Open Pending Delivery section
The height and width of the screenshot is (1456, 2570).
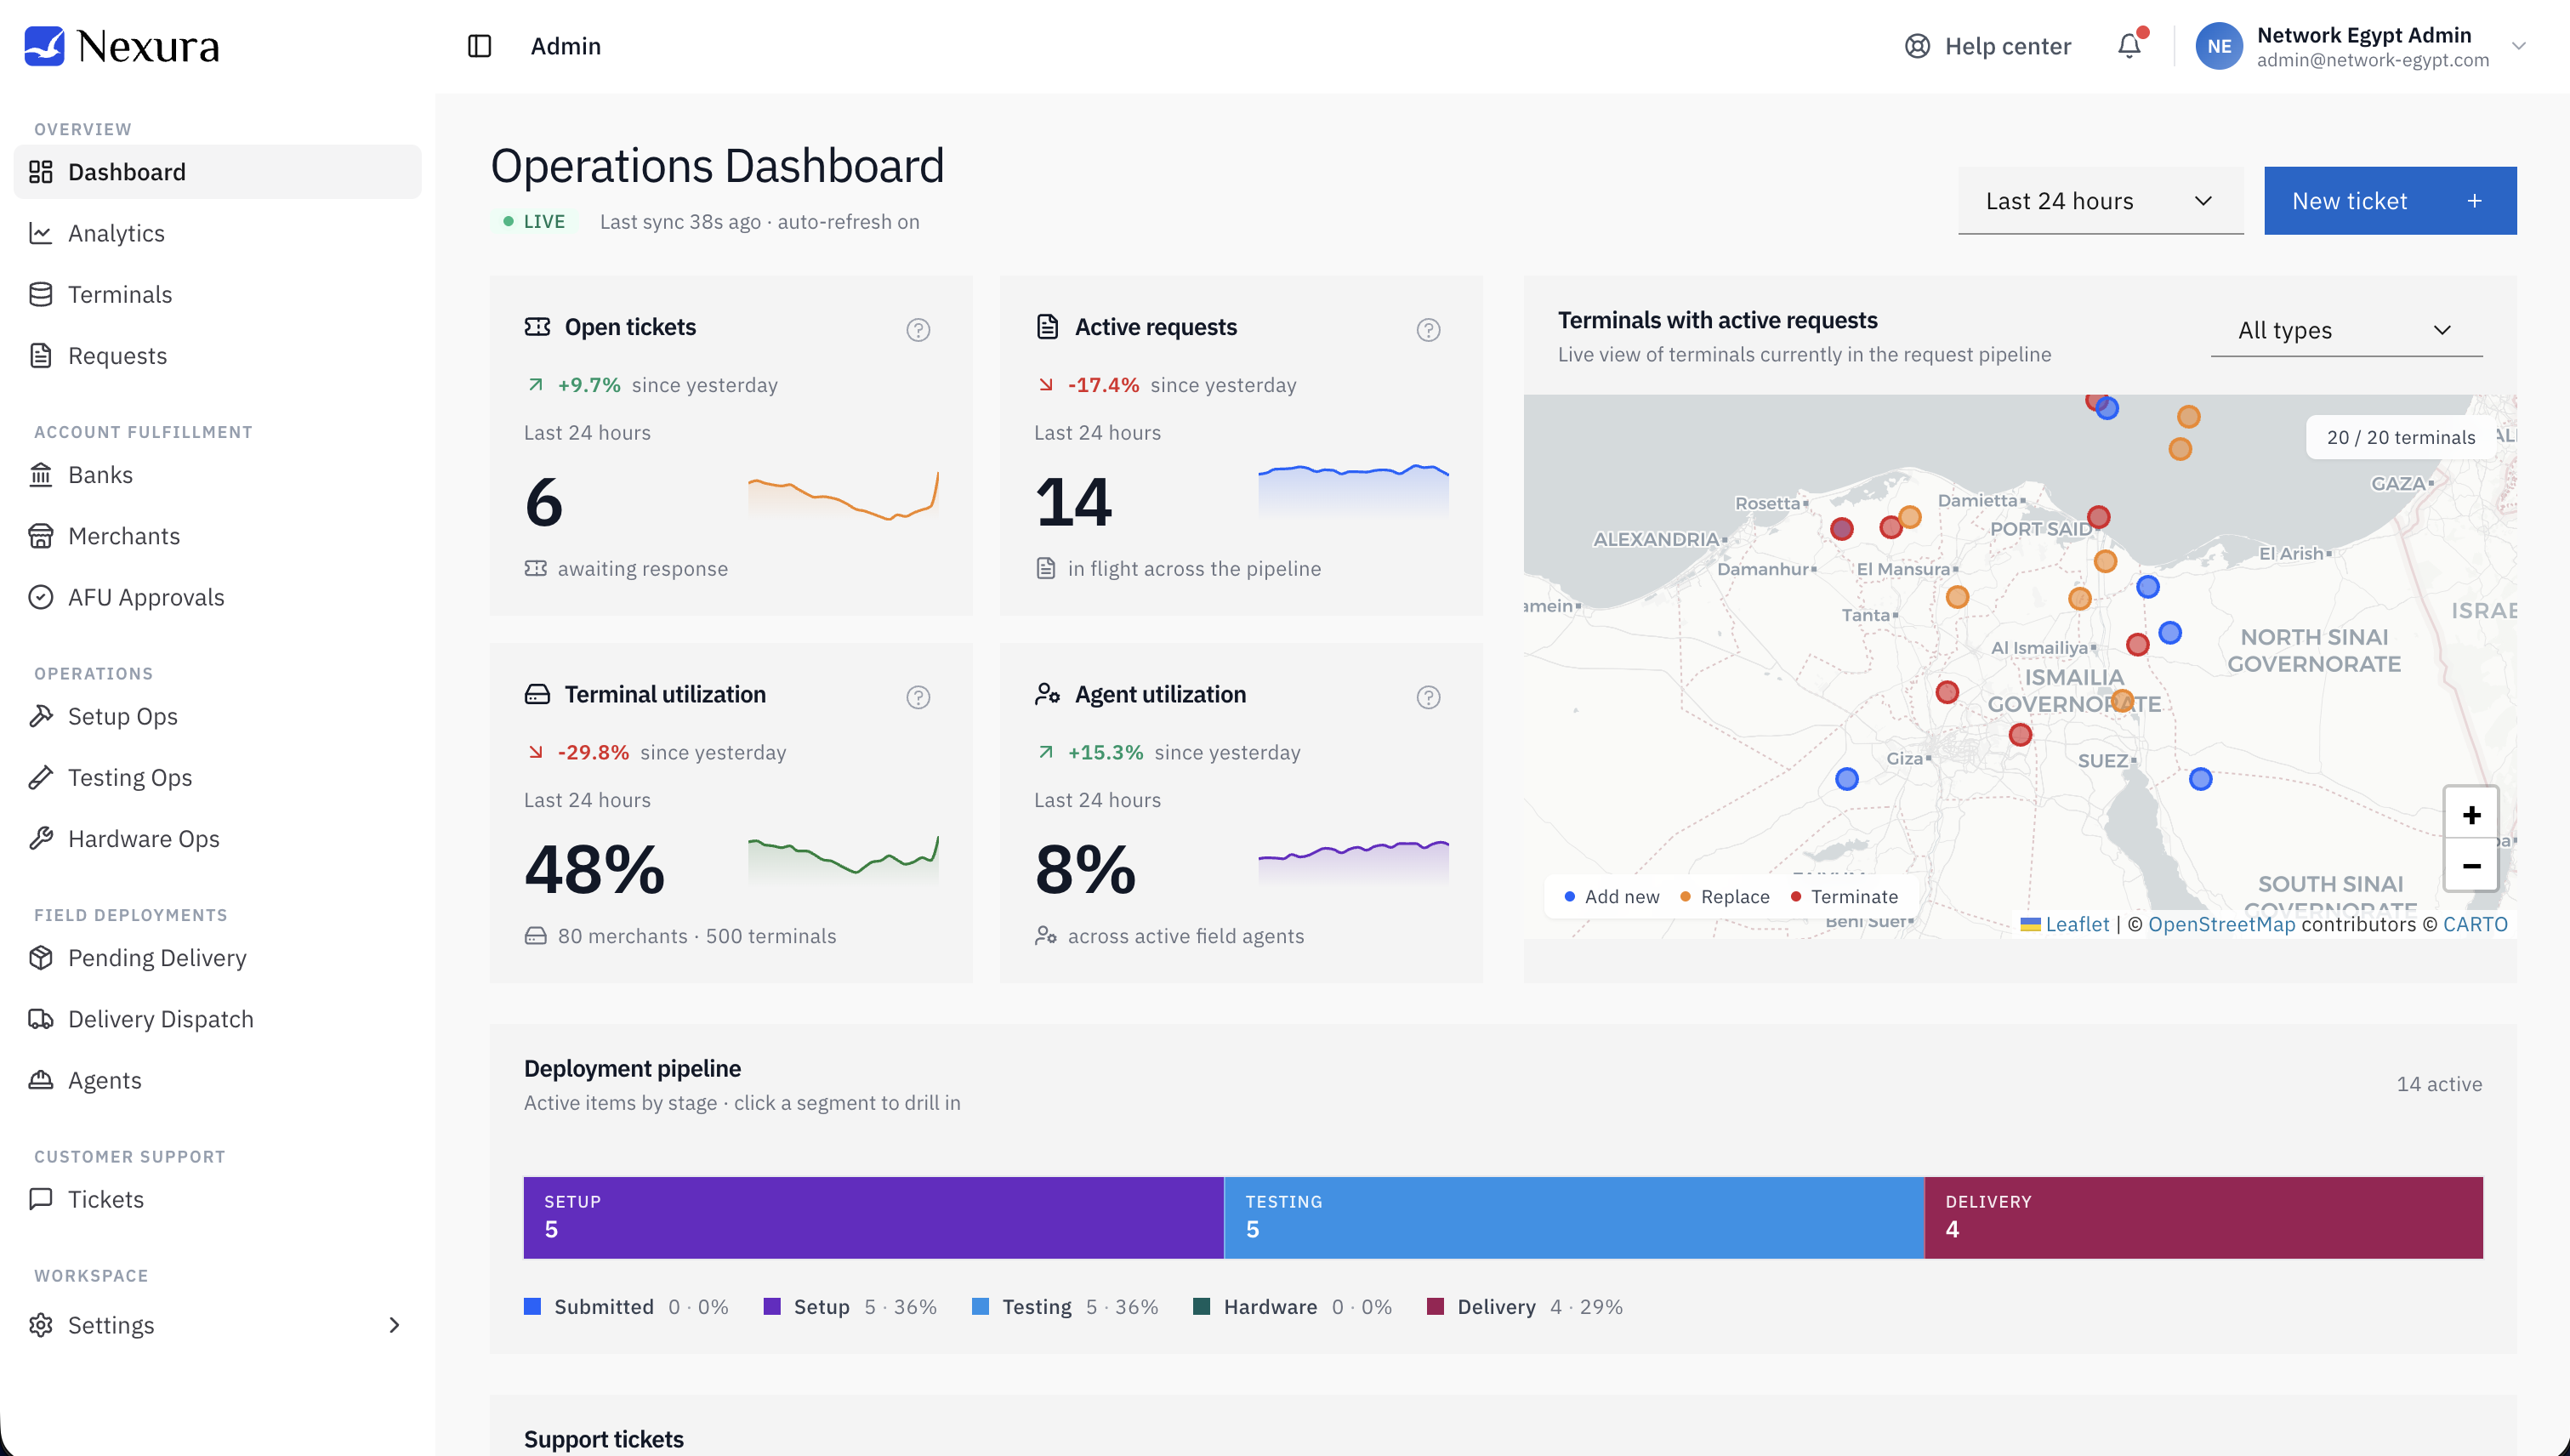pyautogui.click(x=218, y=958)
